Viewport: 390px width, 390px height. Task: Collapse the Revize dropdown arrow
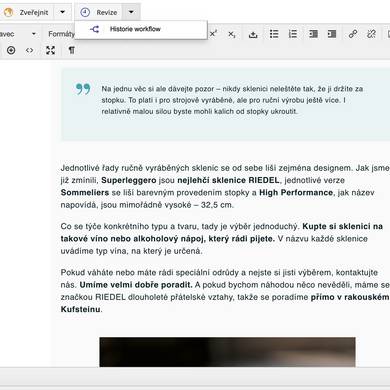(131, 12)
